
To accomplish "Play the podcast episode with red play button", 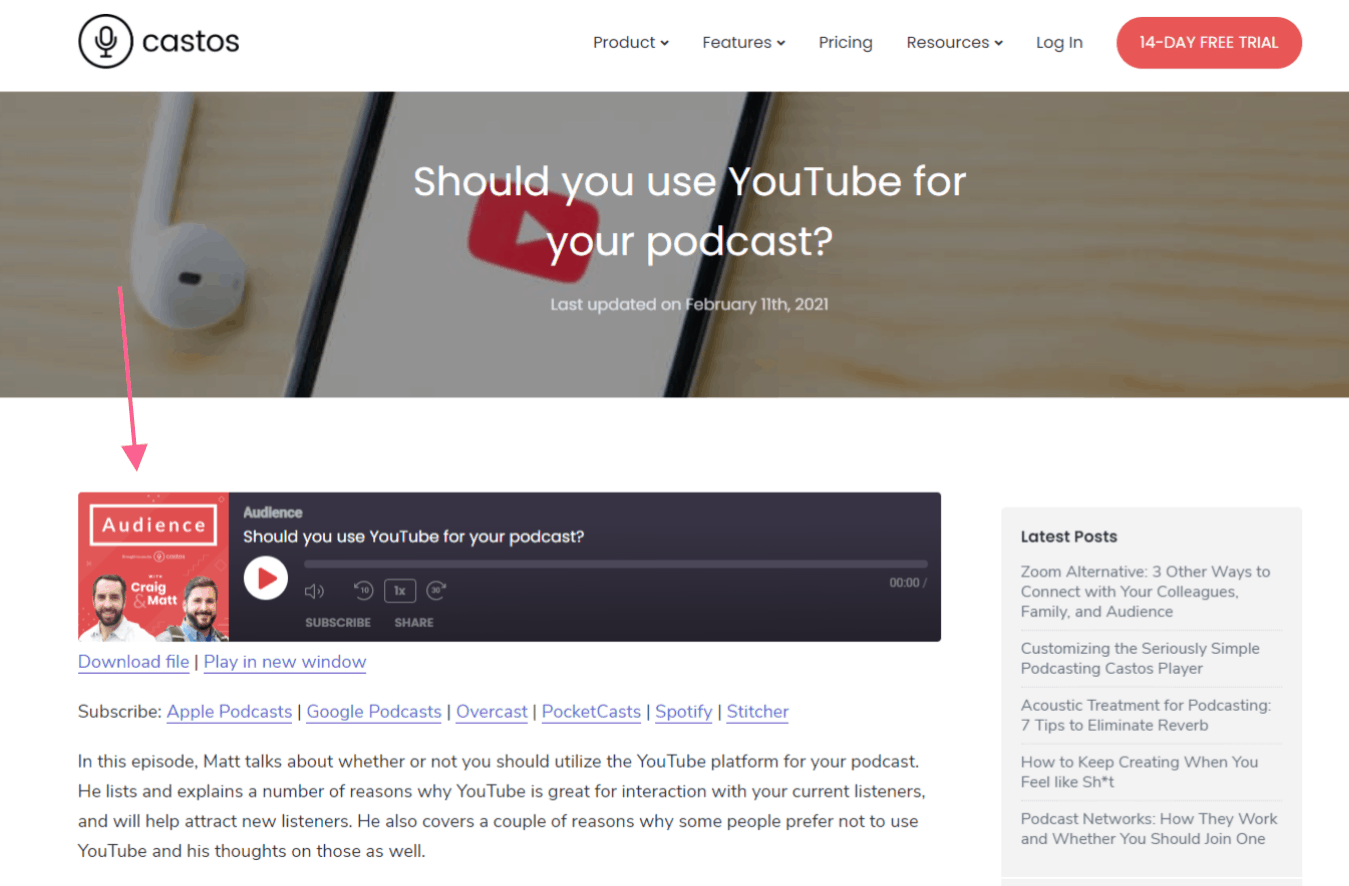I will [x=266, y=578].
